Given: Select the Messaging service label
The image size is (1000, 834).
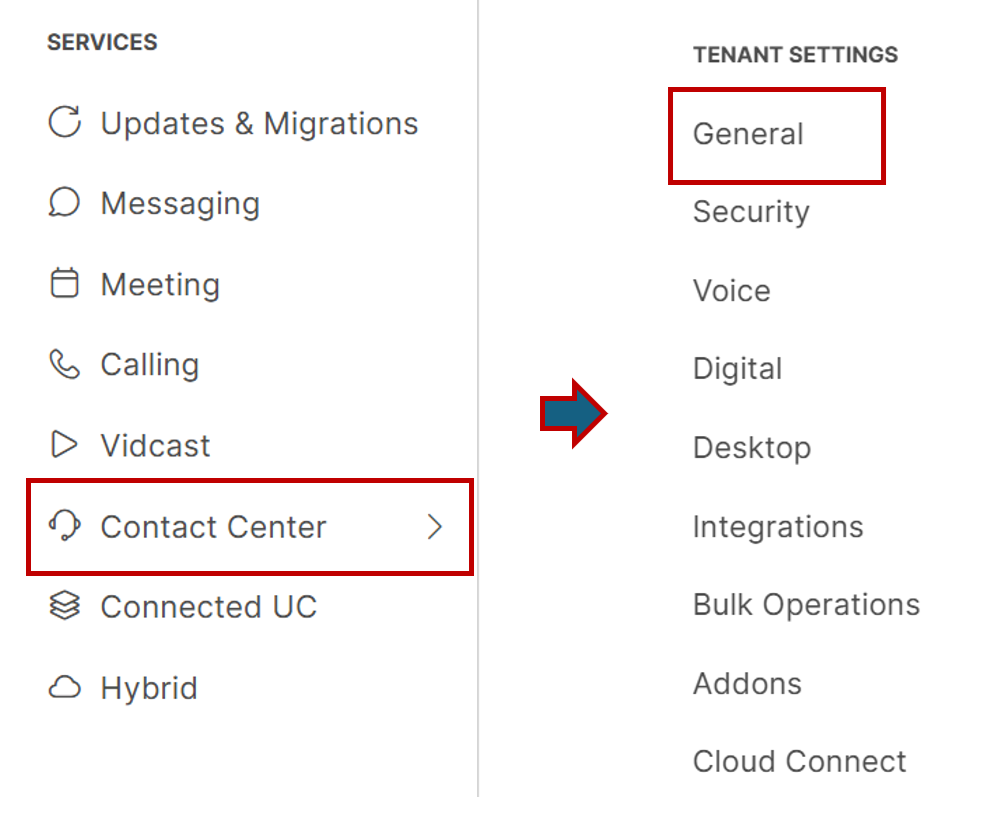Looking at the screenshot, I should pos(180,203).
